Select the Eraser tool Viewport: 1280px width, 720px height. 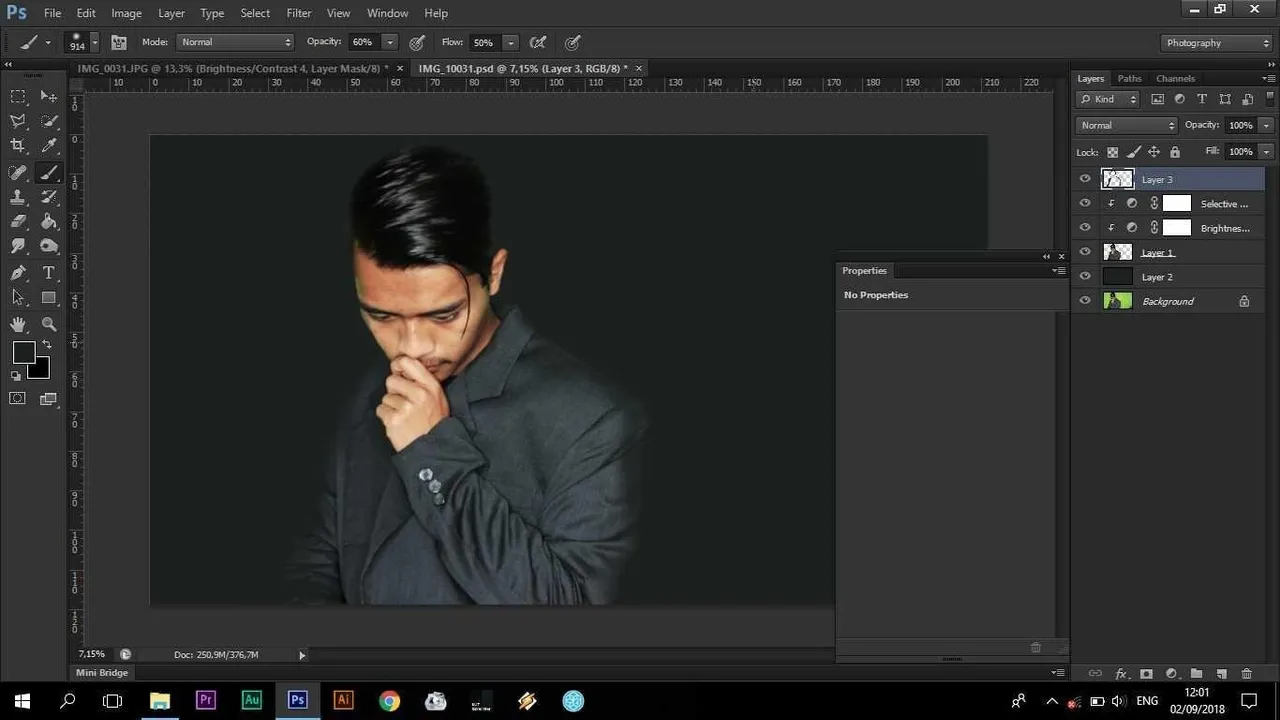(18, 222)
